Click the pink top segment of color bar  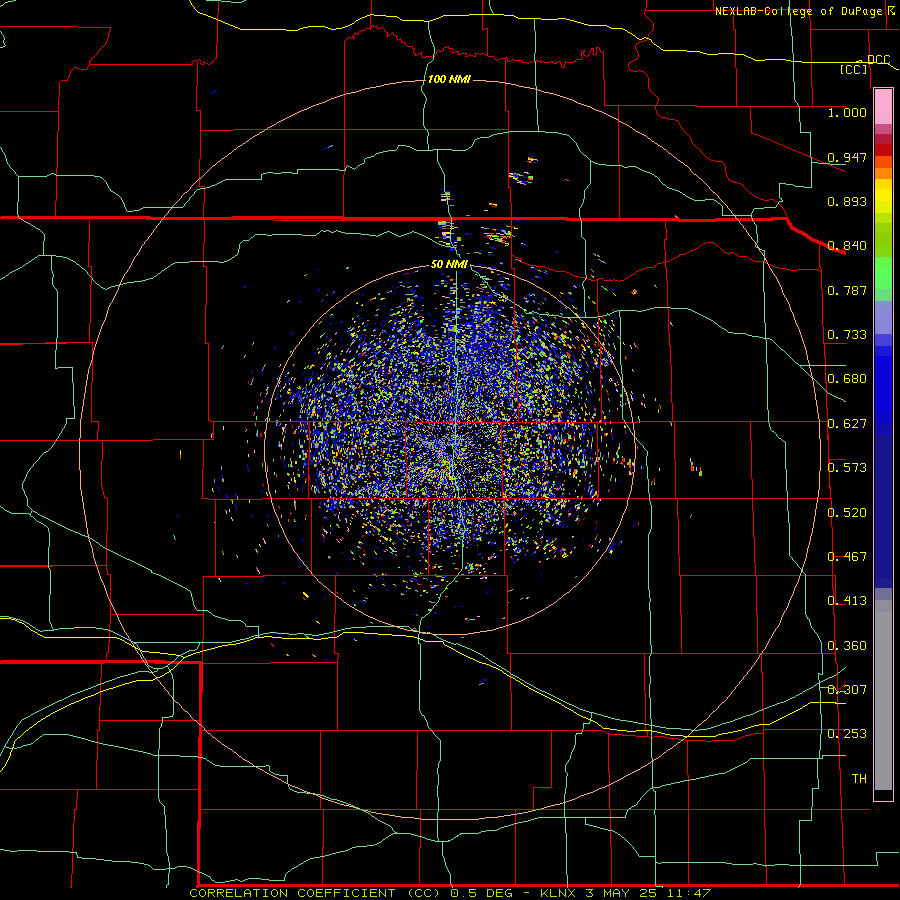click(883, 106)
